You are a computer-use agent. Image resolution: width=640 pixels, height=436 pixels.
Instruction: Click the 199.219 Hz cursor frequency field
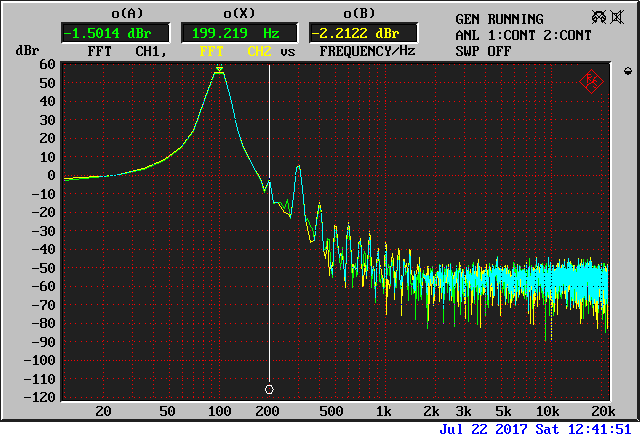(x=239, y=33)
